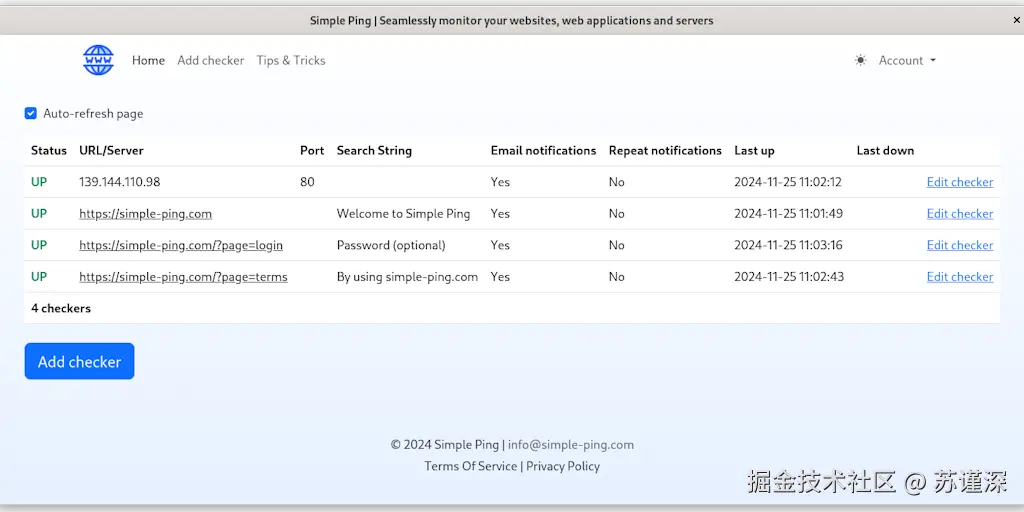Open the simple-ping.com/?page=terms URL link

183,277
